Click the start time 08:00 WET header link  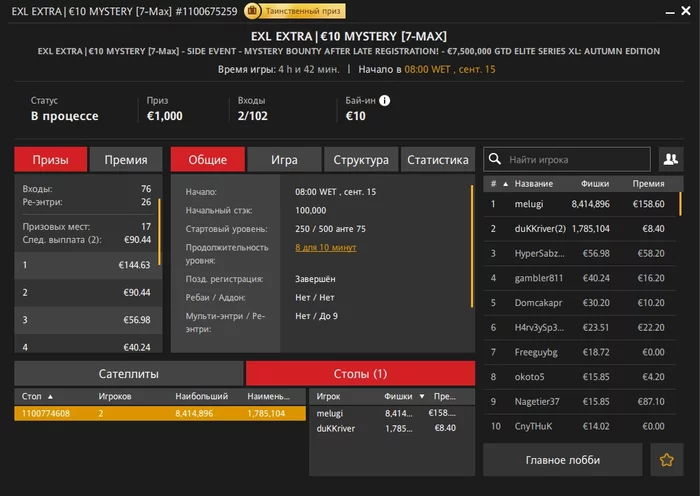tap(450, 69)
